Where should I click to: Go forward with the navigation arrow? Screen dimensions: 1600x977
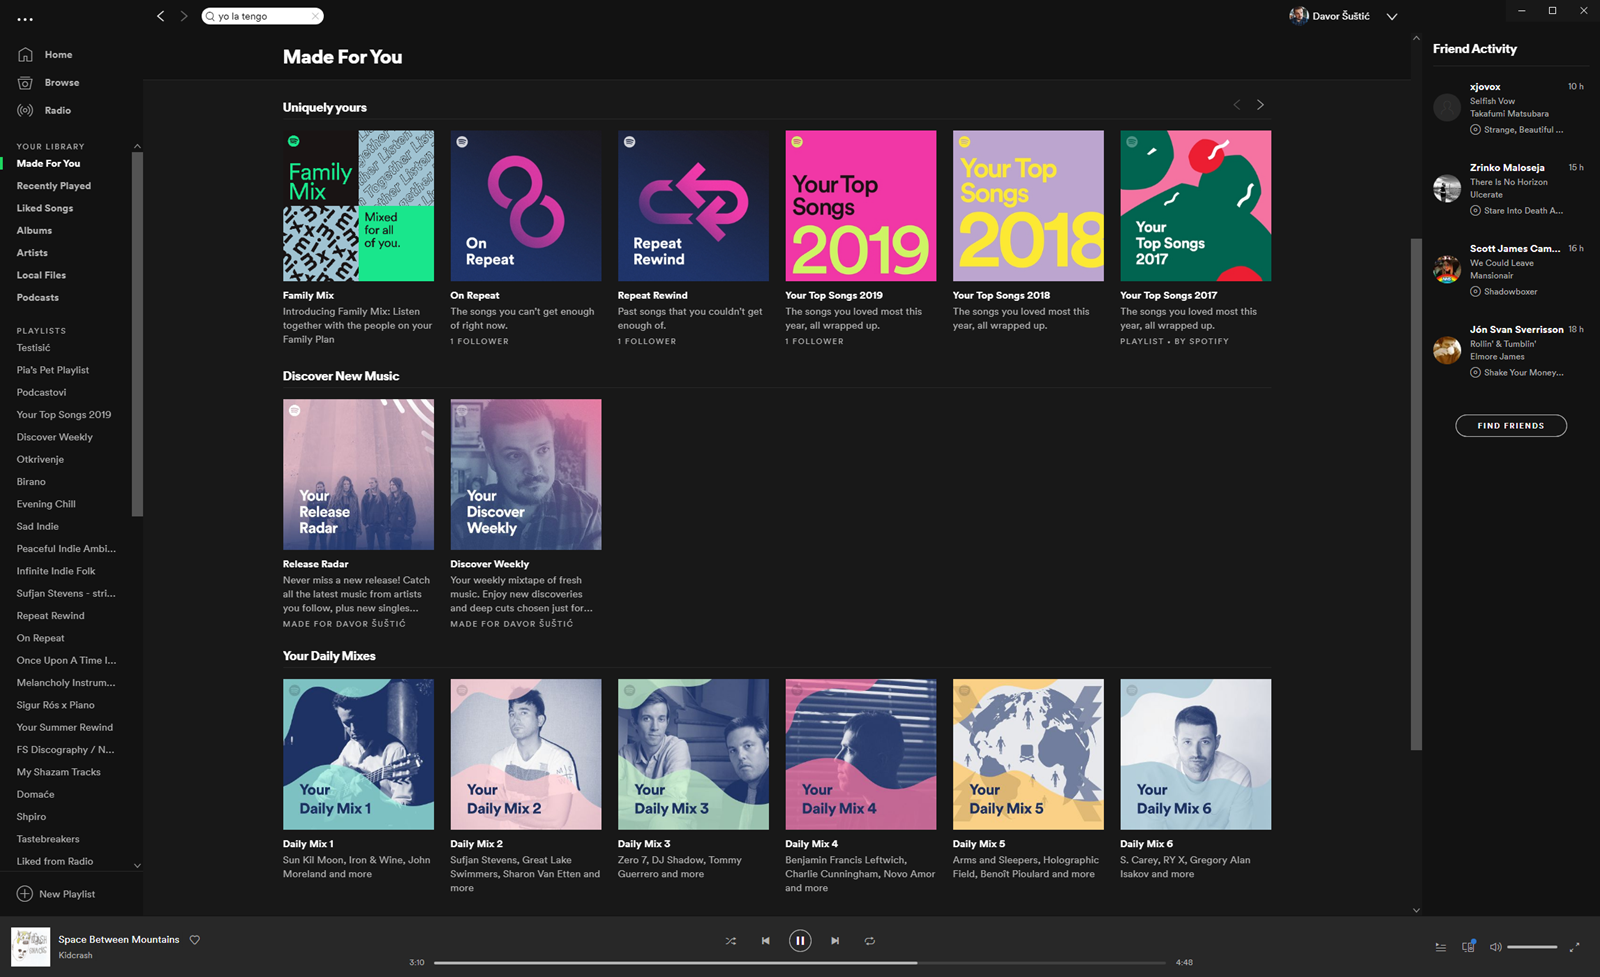pyautogui.click(x=184, y=16)
